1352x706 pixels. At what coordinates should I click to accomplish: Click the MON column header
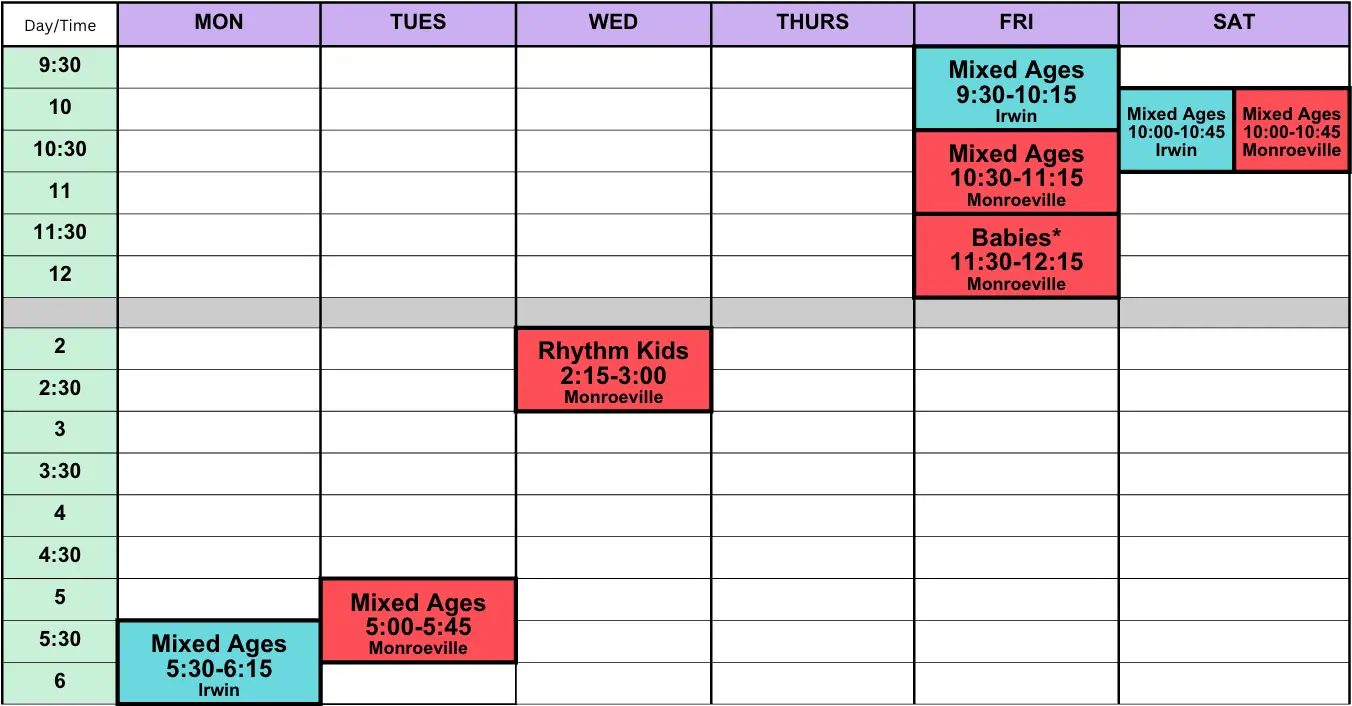pyautogui.click(x=219, y=23)
